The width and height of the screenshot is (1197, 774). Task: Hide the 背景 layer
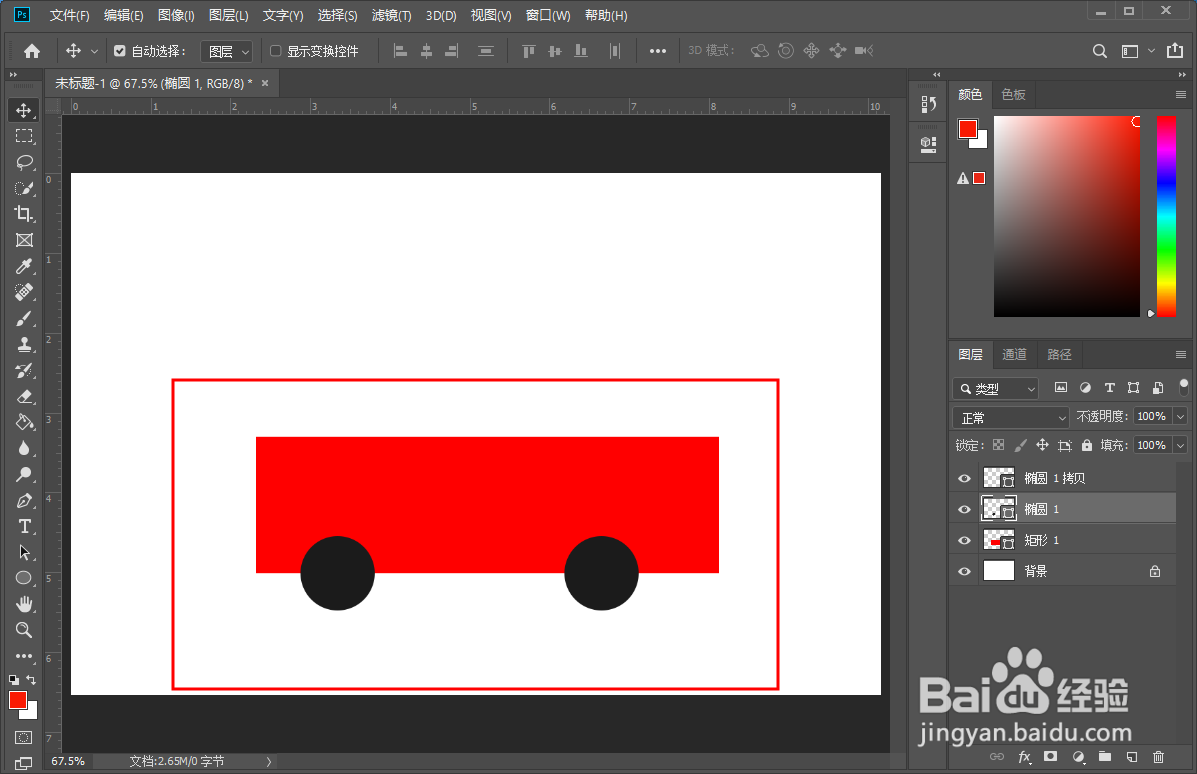coord(964,572)
